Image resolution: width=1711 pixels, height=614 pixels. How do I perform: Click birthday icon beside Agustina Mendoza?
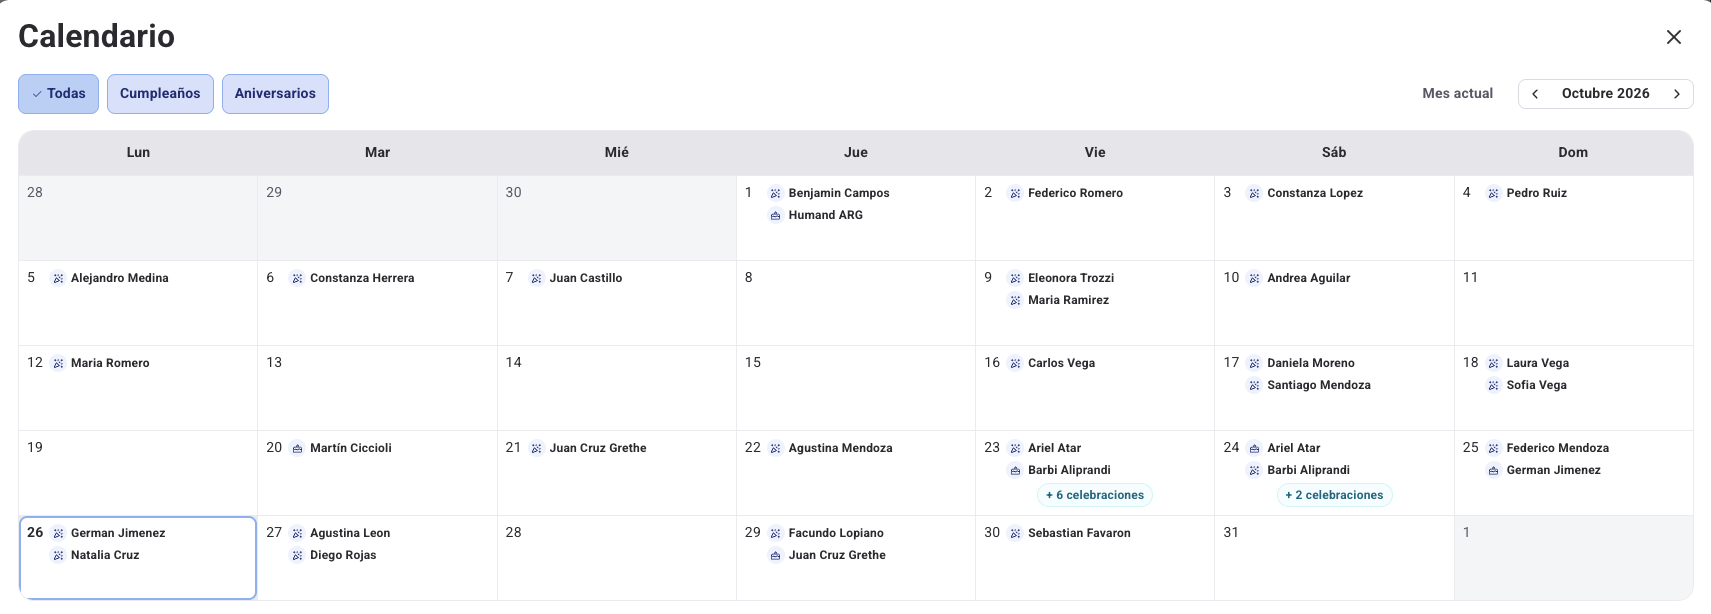775,448
